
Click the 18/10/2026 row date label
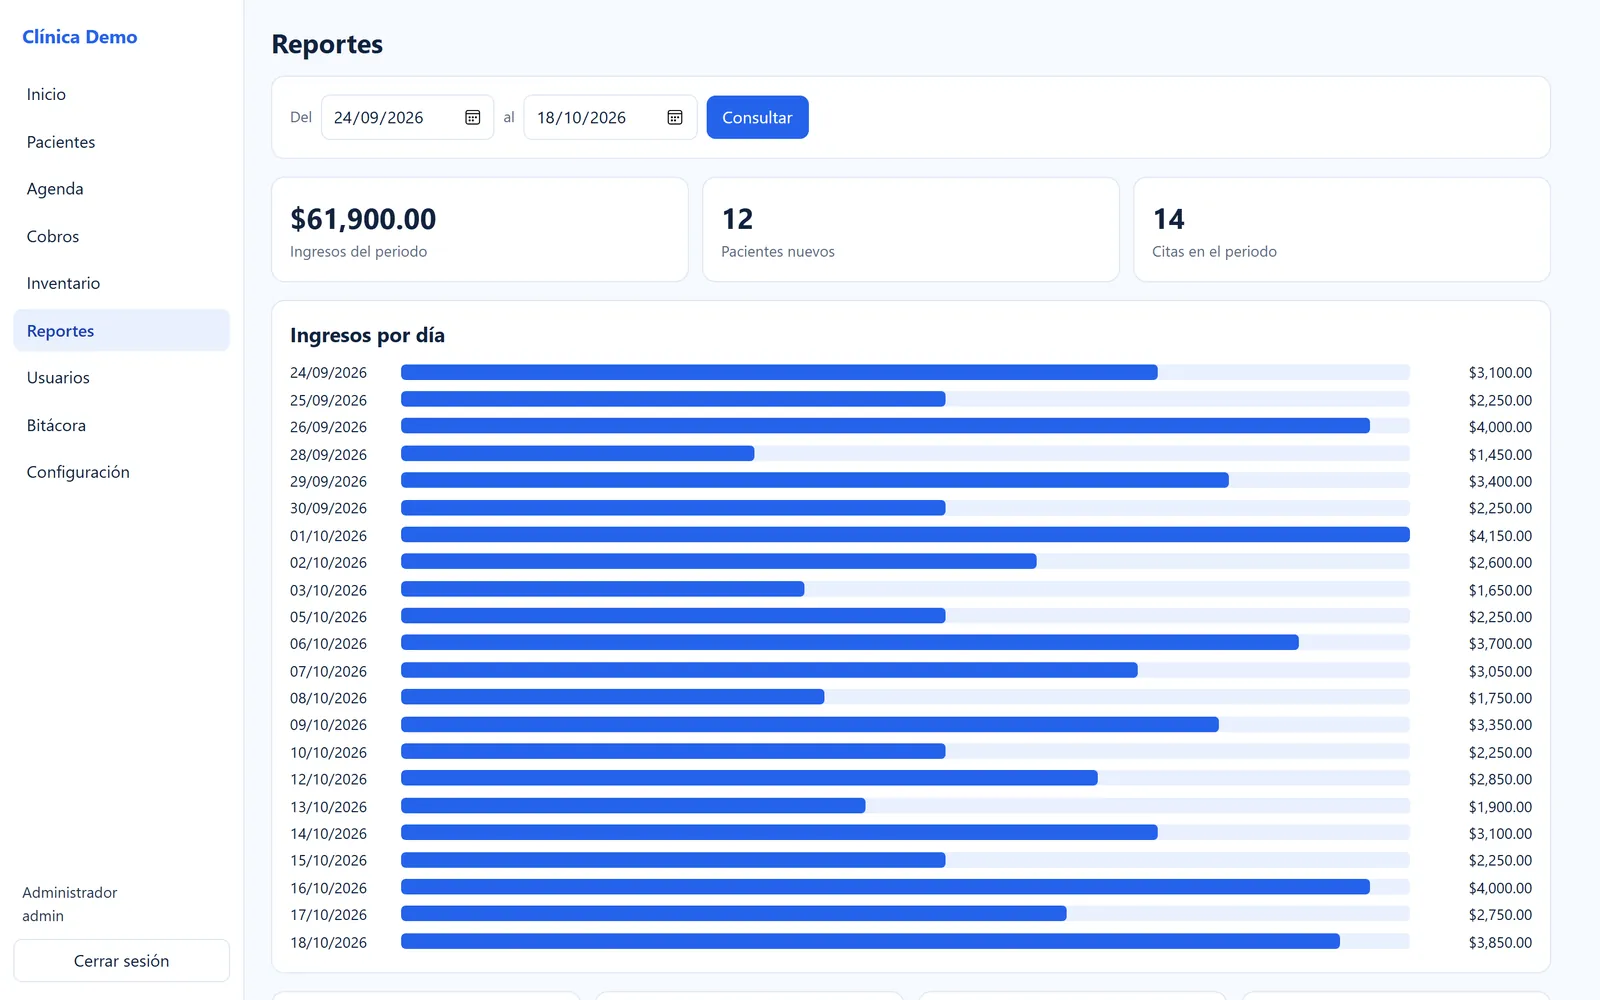[328, 942]
